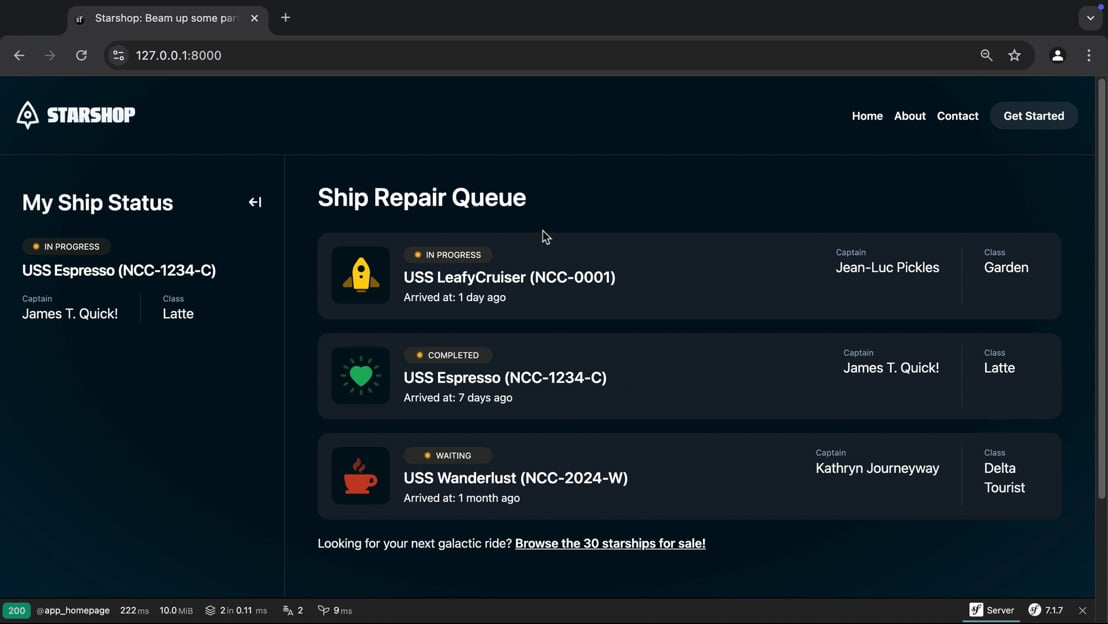Go to the About page
This screenshot has height=624, width=1108.
[909, 116]
